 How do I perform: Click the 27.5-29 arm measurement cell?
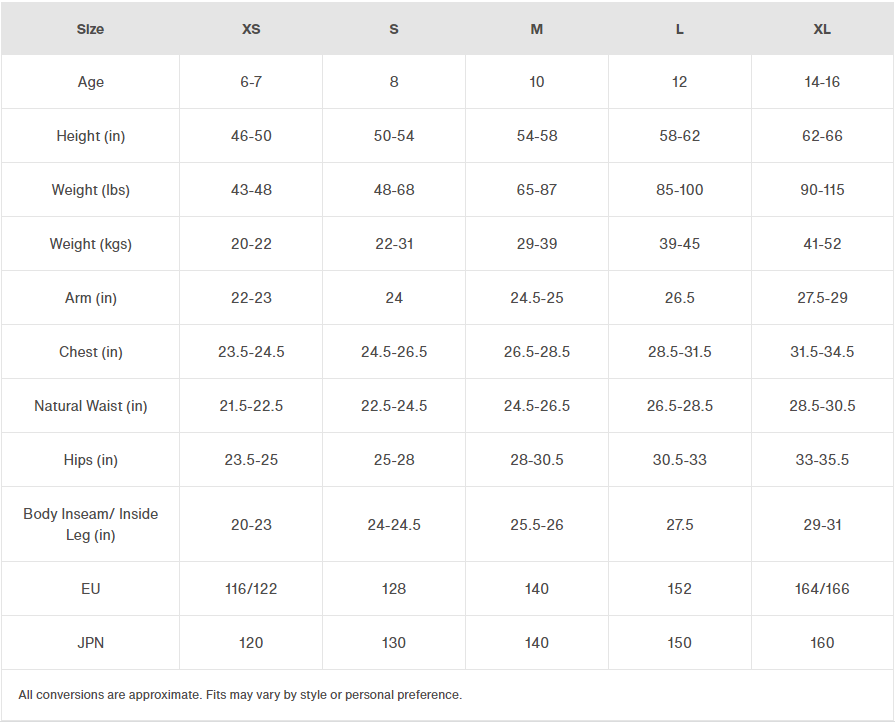(x=822, y=298)
